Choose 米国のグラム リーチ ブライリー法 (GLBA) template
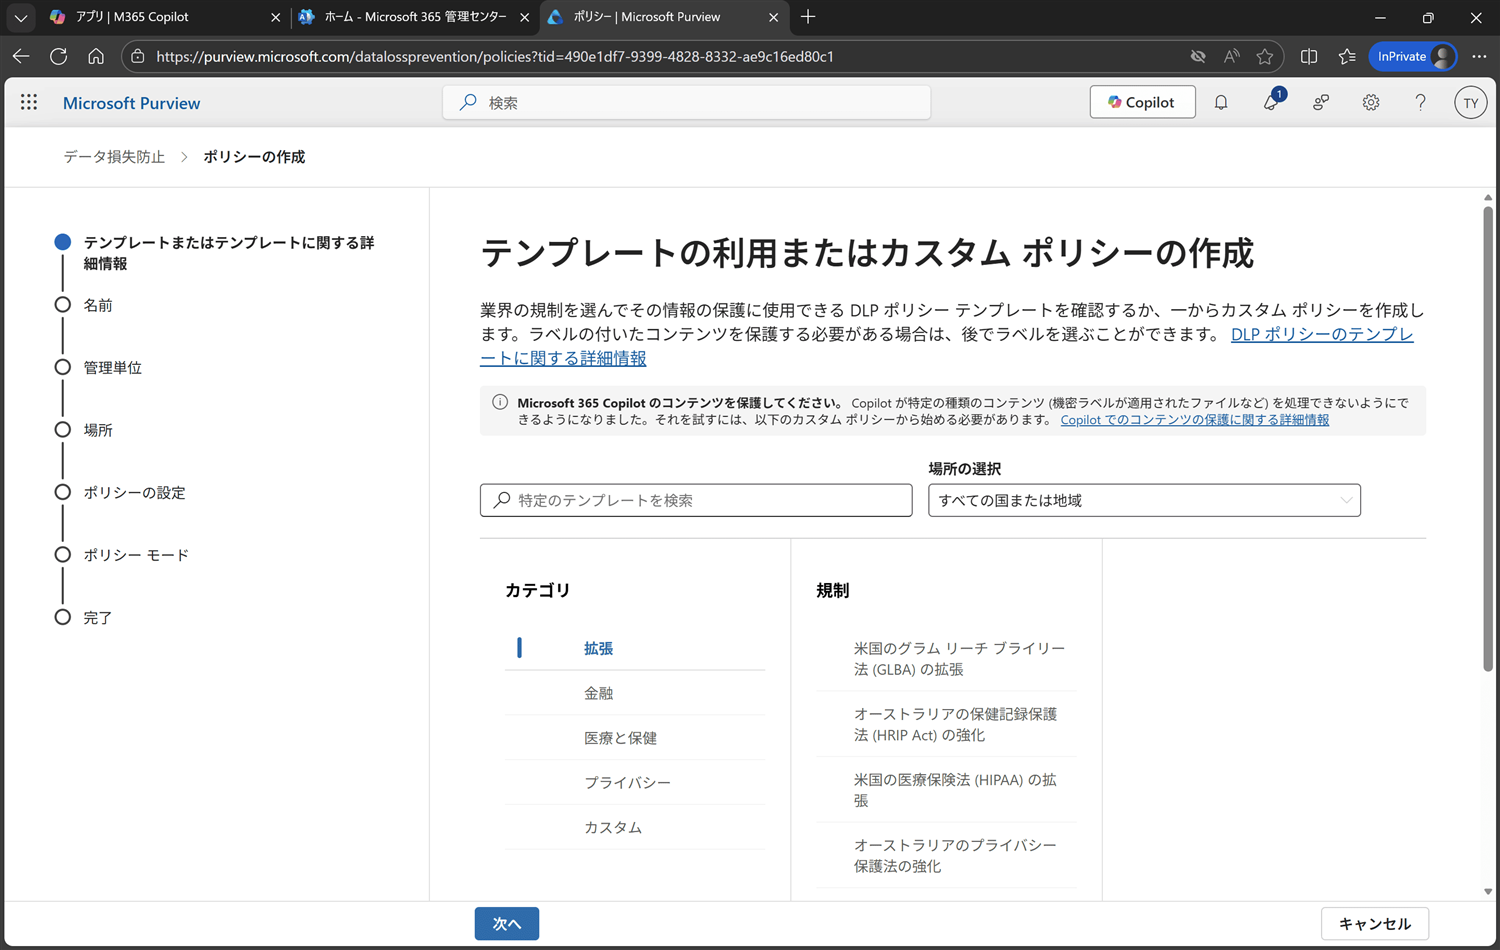Screen dimensions: 1500x950 (946, 659)
